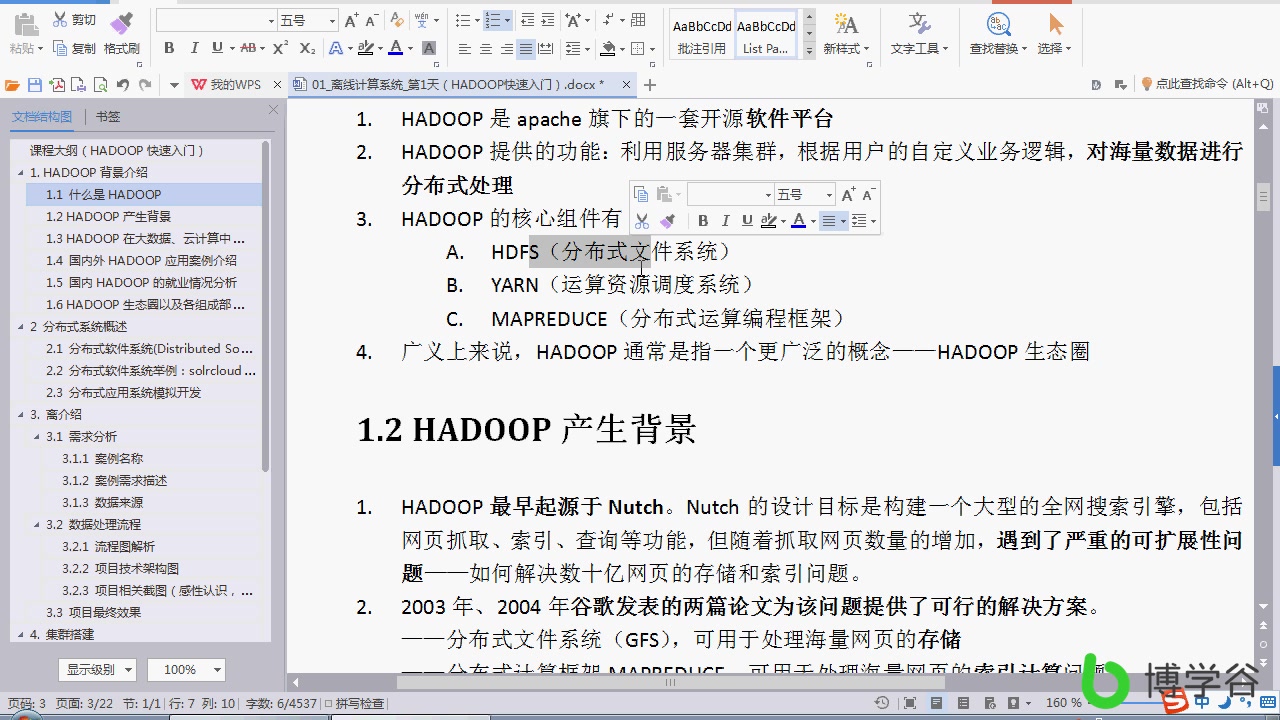Open the numbered list dropdown arrow
Screen dimensions: 1280x720
(507, 20)
